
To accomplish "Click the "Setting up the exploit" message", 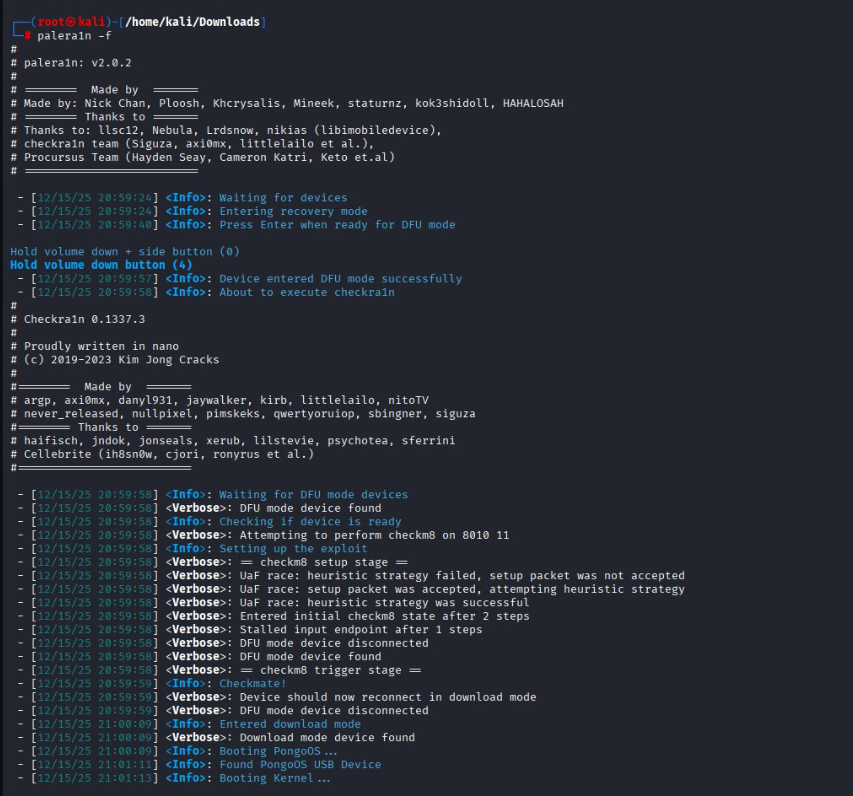I will point(293,548).
